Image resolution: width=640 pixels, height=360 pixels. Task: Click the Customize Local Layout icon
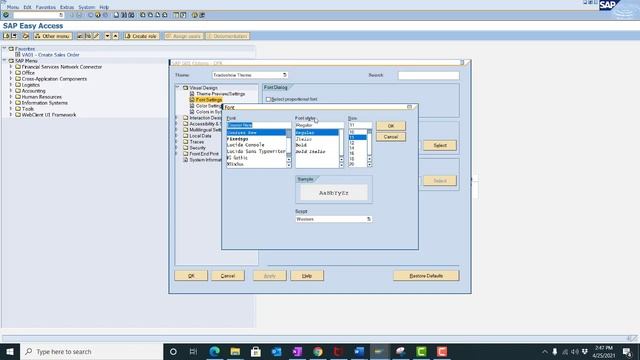pyautogui.click(x=202, y=15)
